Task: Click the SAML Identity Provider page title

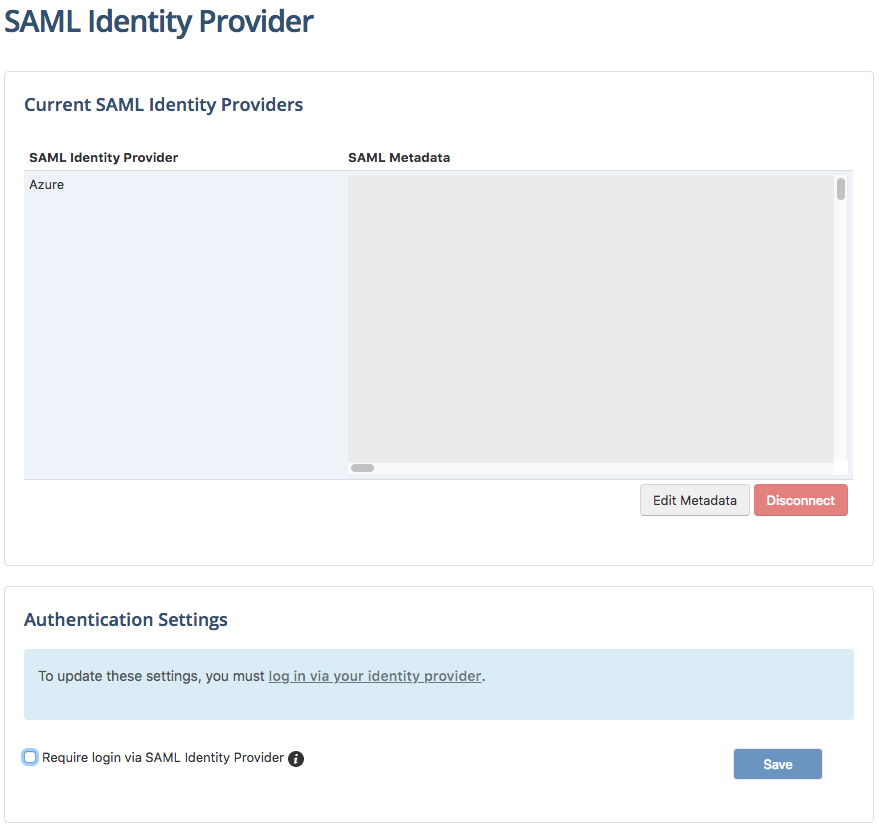Action: (159, 22)
